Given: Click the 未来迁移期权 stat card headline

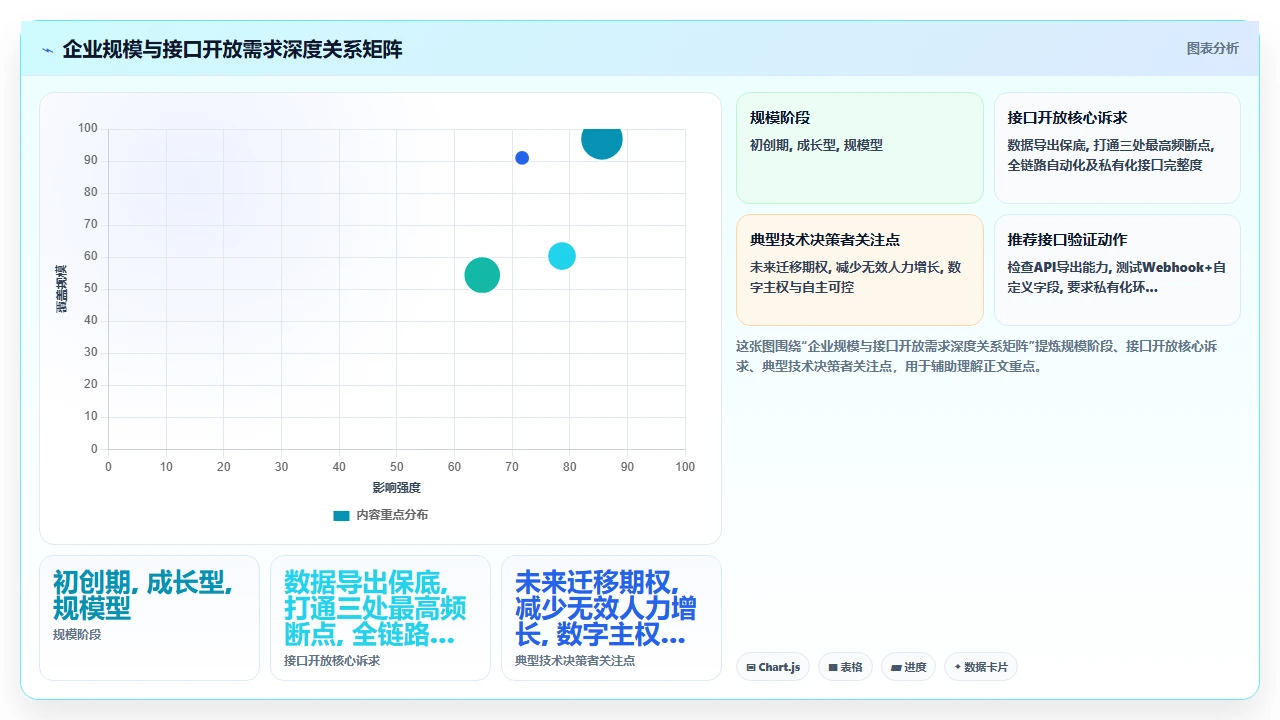Looking at the screenshot, I should tap(606, 608).
